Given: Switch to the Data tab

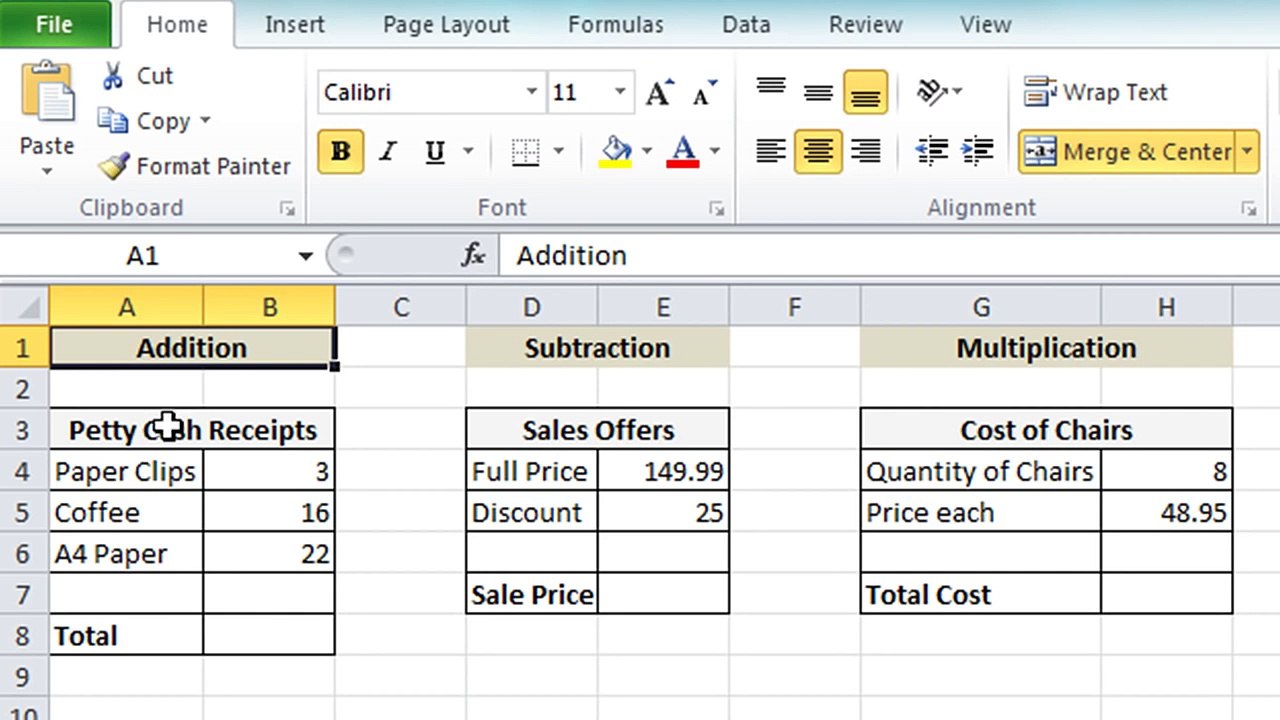Looking at the screenshot, I should click(x=746, y=25).
